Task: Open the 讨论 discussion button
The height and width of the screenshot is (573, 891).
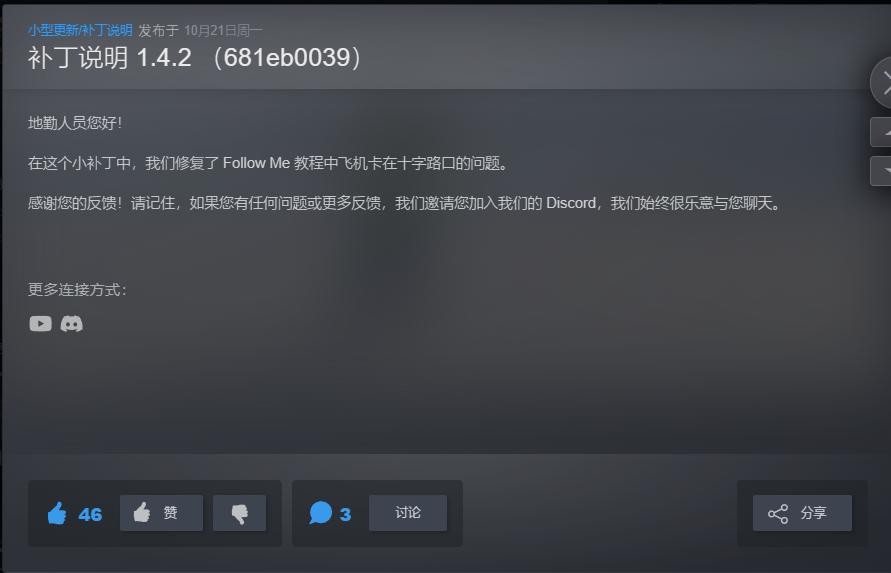Action: 408,513
